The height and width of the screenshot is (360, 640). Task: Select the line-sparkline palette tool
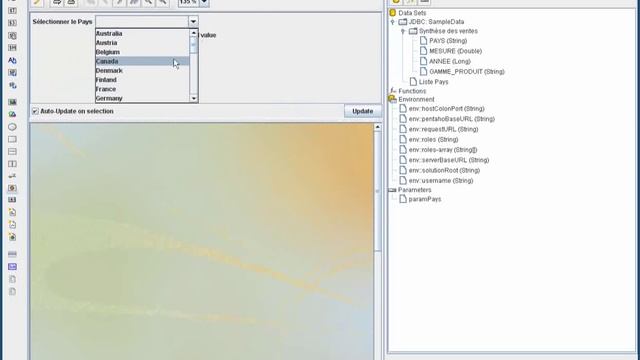pyautogui.click(x=12, y=224)
